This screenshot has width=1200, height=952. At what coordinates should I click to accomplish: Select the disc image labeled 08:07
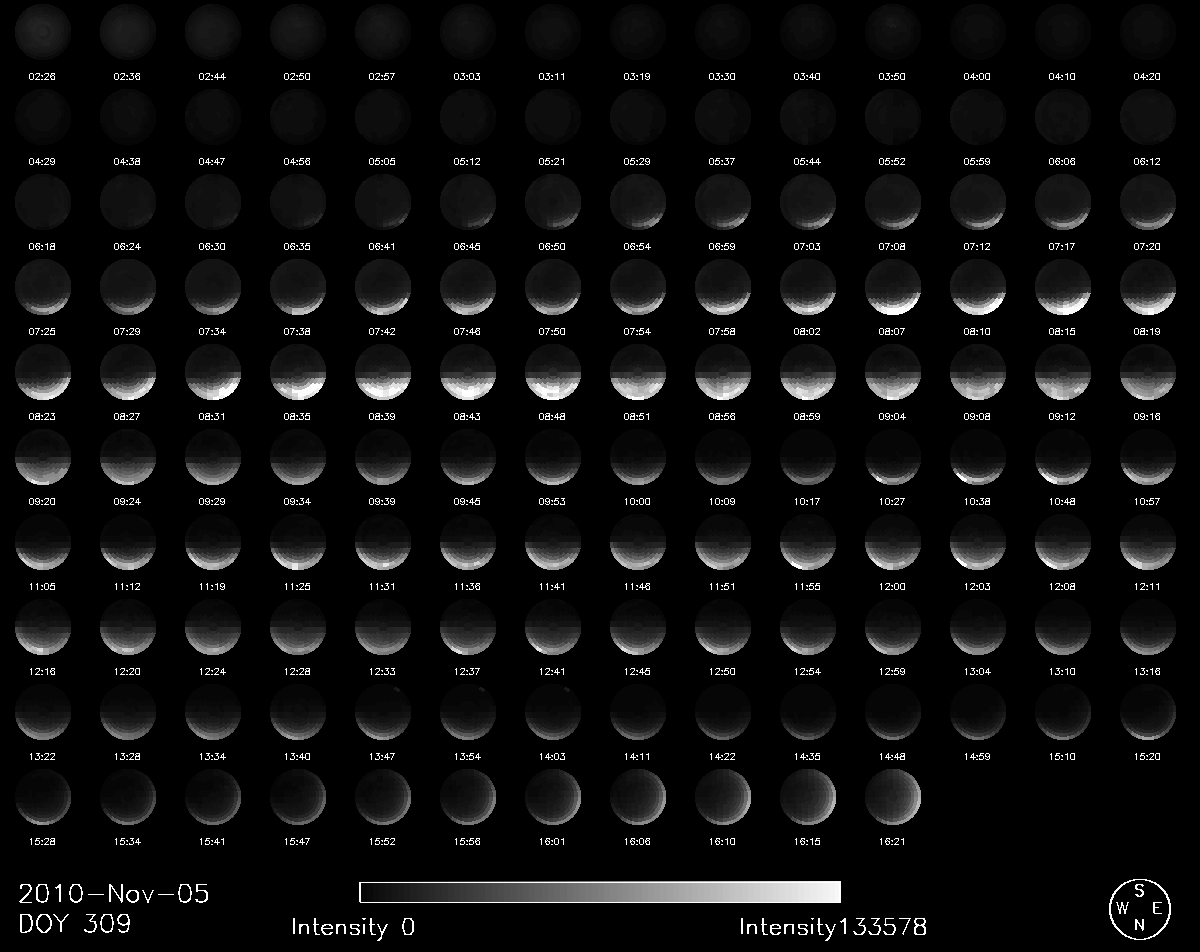pos(893,285)
